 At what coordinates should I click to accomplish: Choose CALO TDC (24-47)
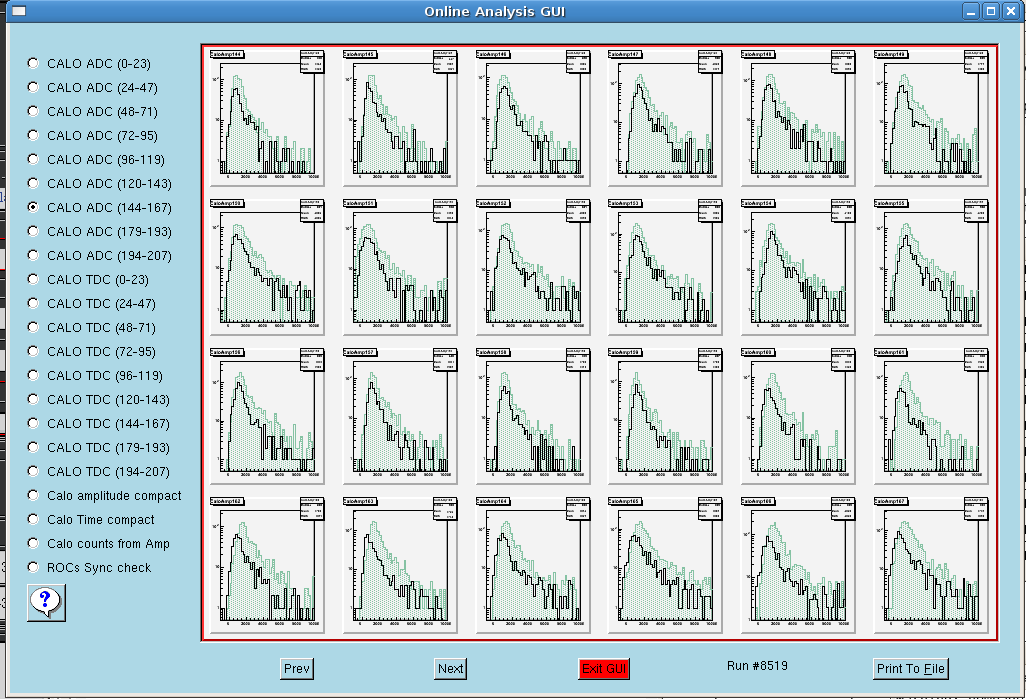tap(33, 303)
